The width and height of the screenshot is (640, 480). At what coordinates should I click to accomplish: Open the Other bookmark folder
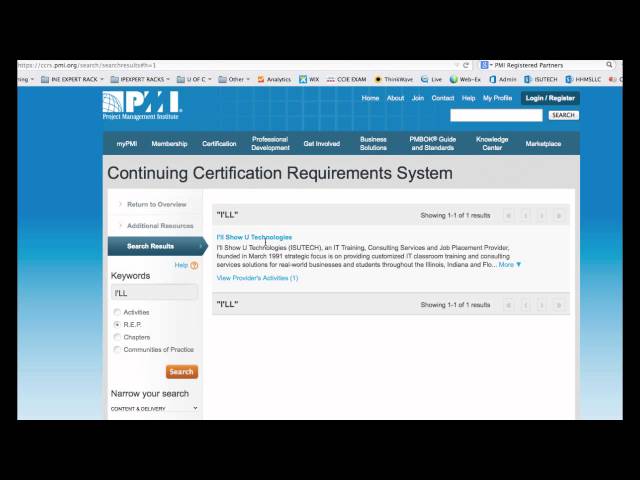coord(233,80)
